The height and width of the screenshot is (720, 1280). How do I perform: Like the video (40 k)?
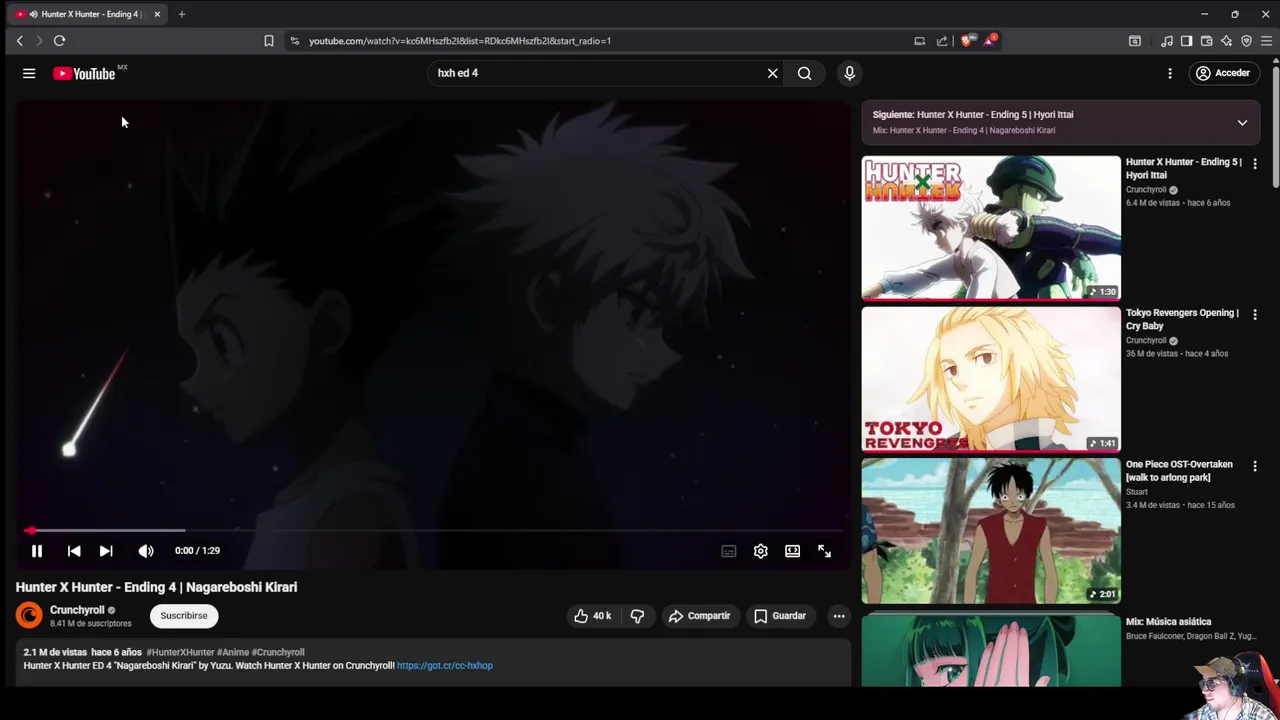592,616
